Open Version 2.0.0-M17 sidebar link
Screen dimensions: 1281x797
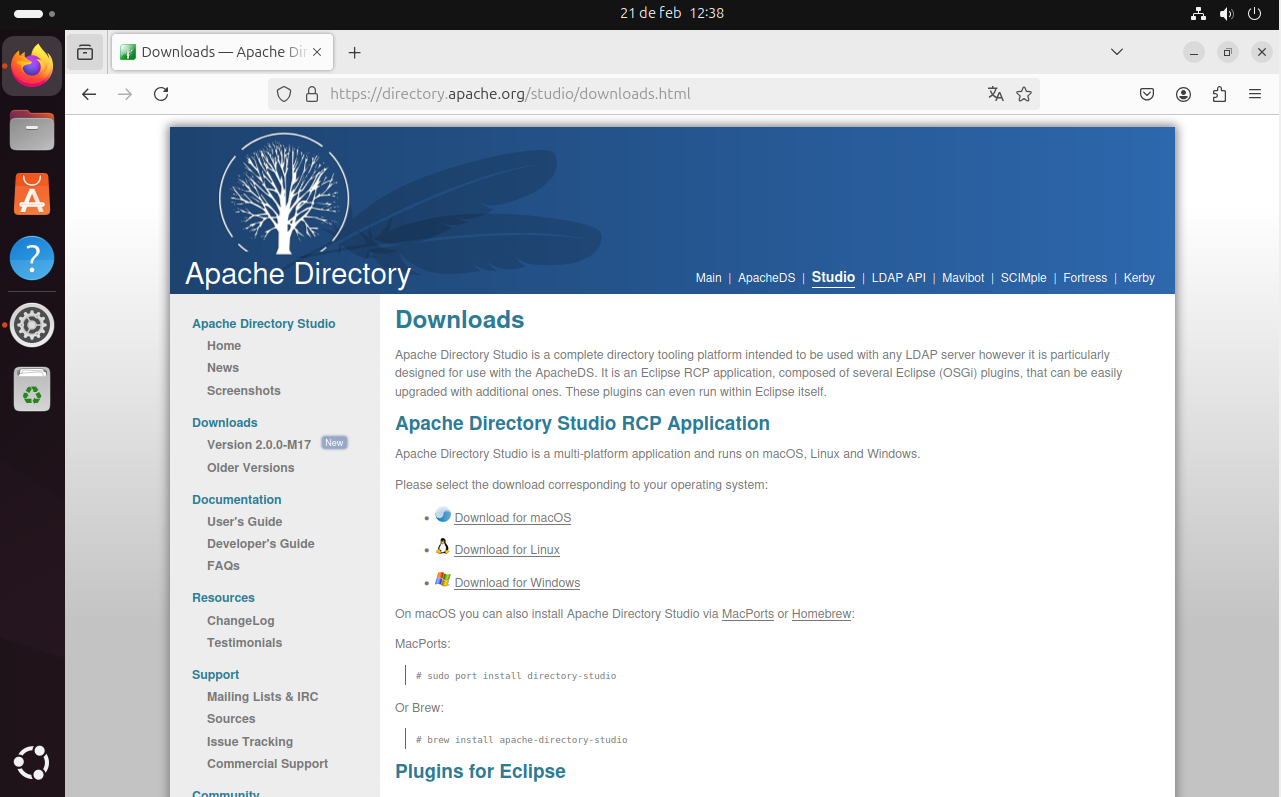click(259, 445)
